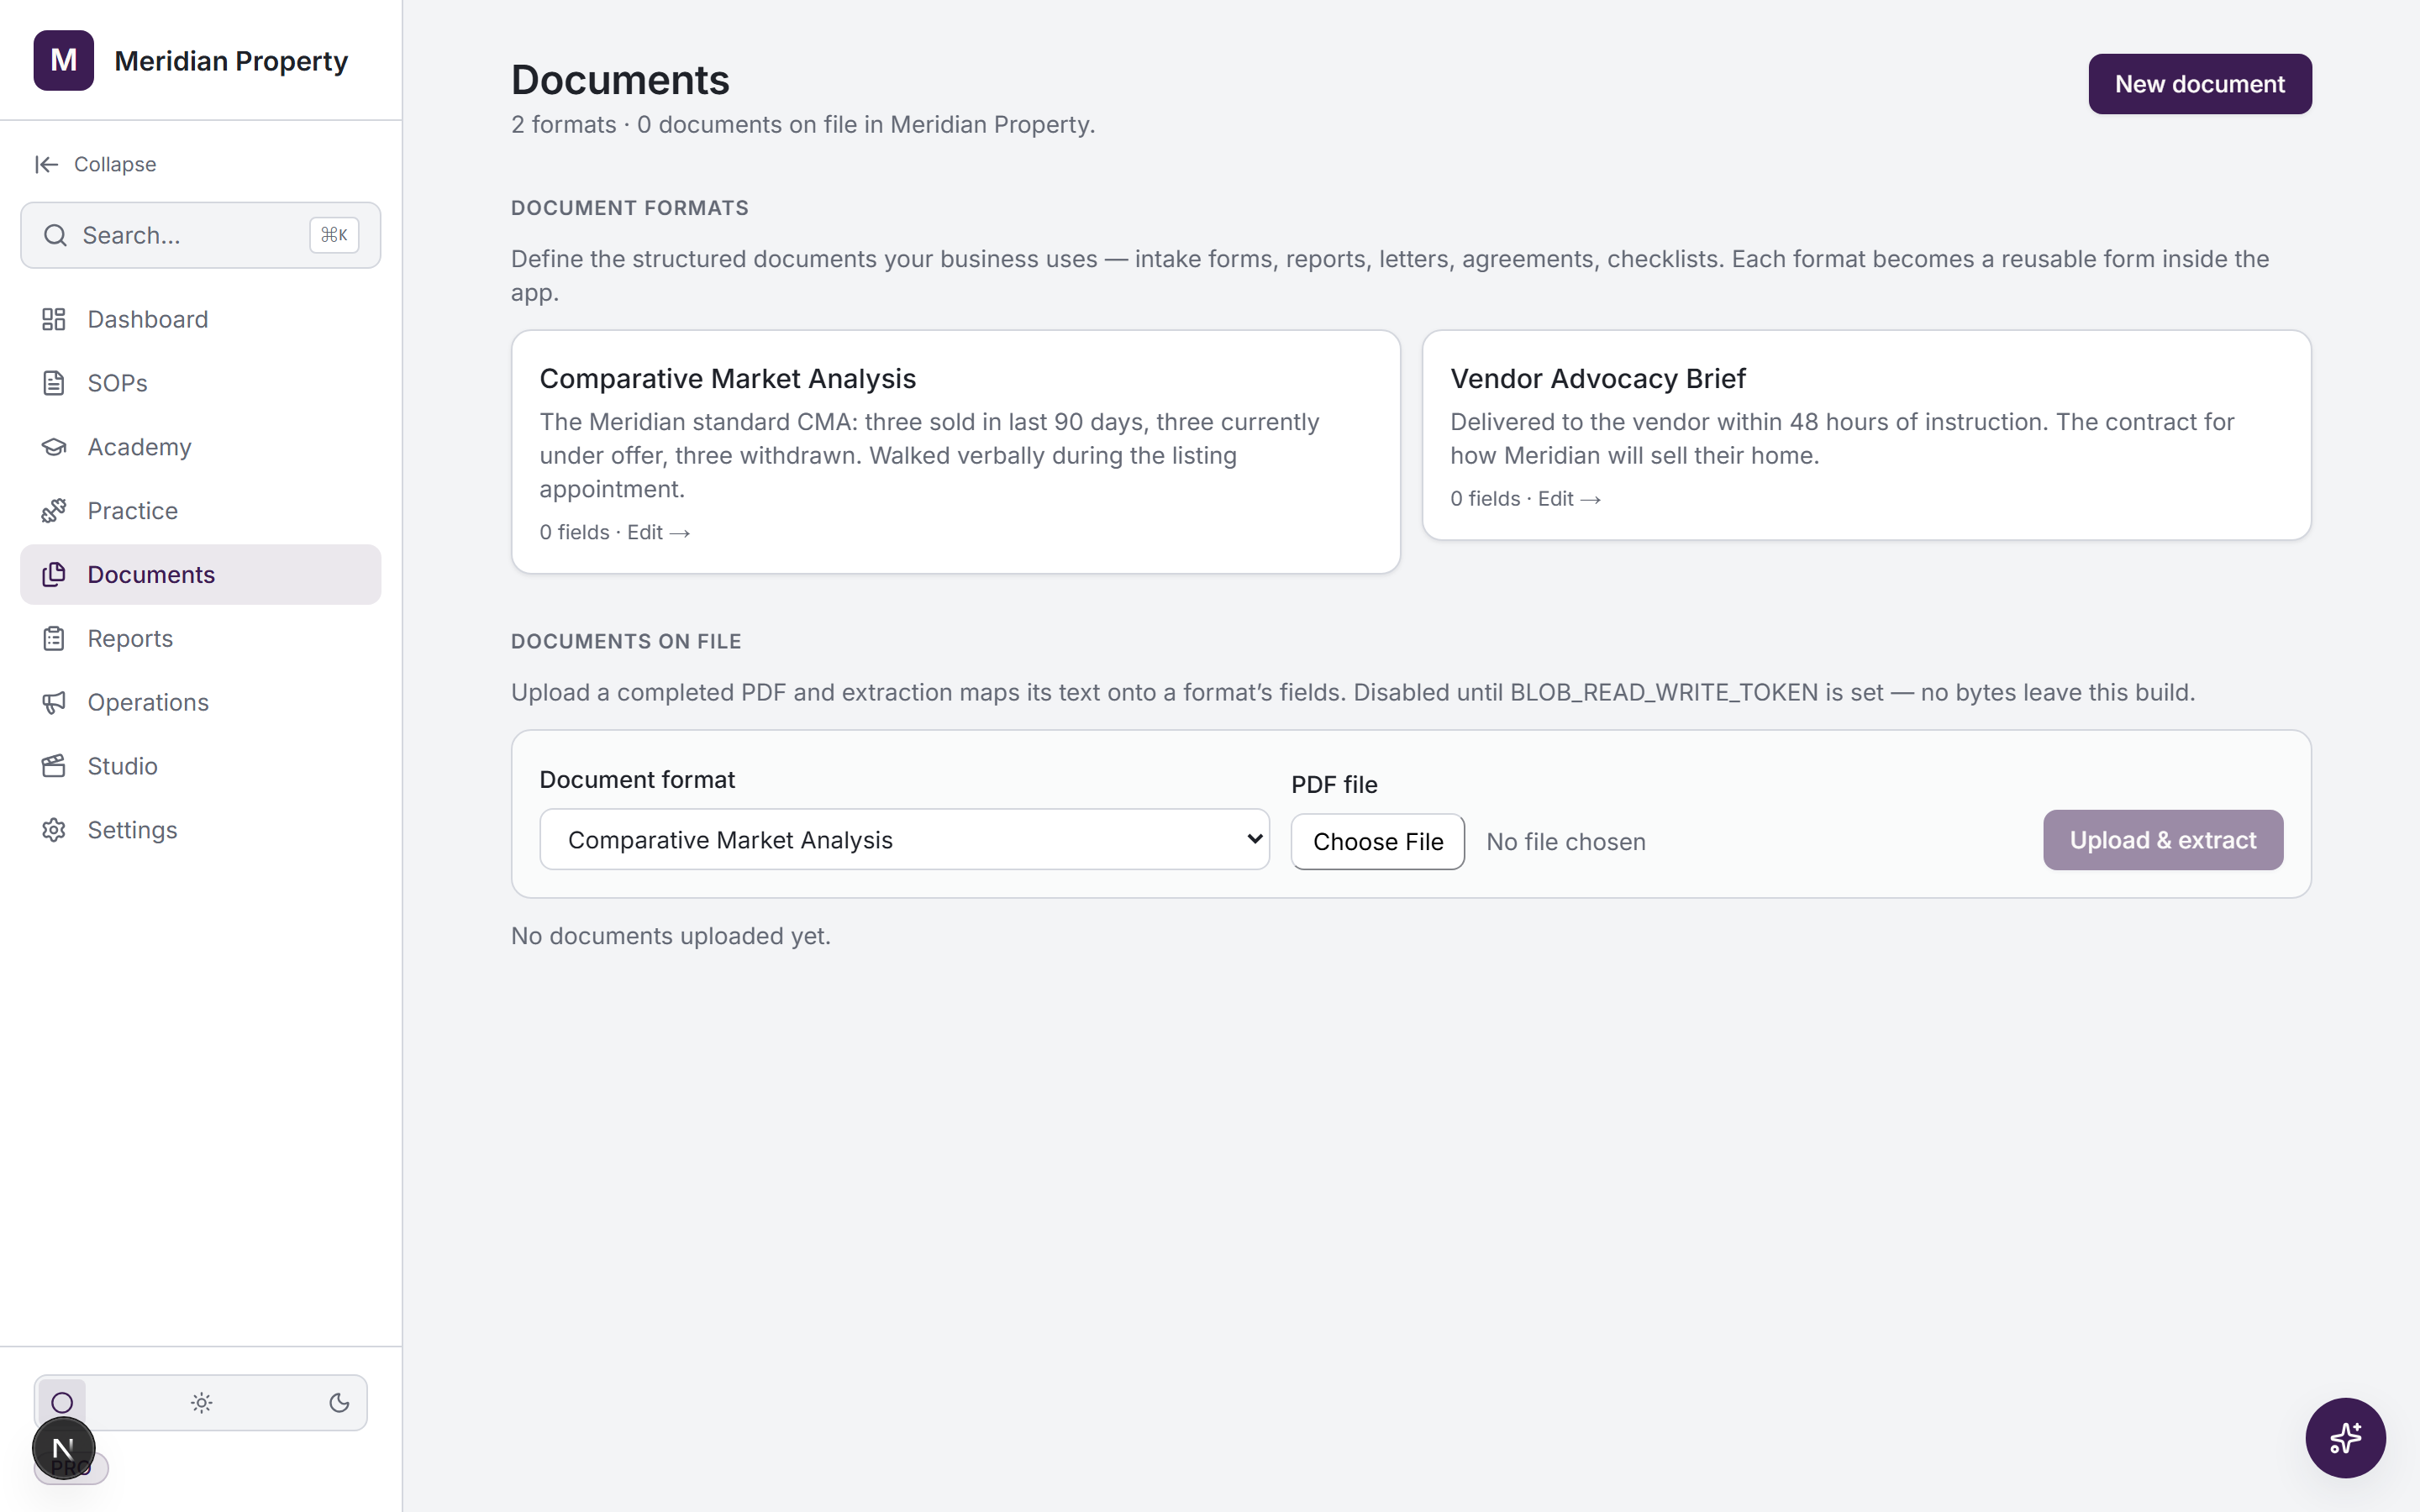
Task: Open the AI sparkle assistant button
Action: 2345,1438
